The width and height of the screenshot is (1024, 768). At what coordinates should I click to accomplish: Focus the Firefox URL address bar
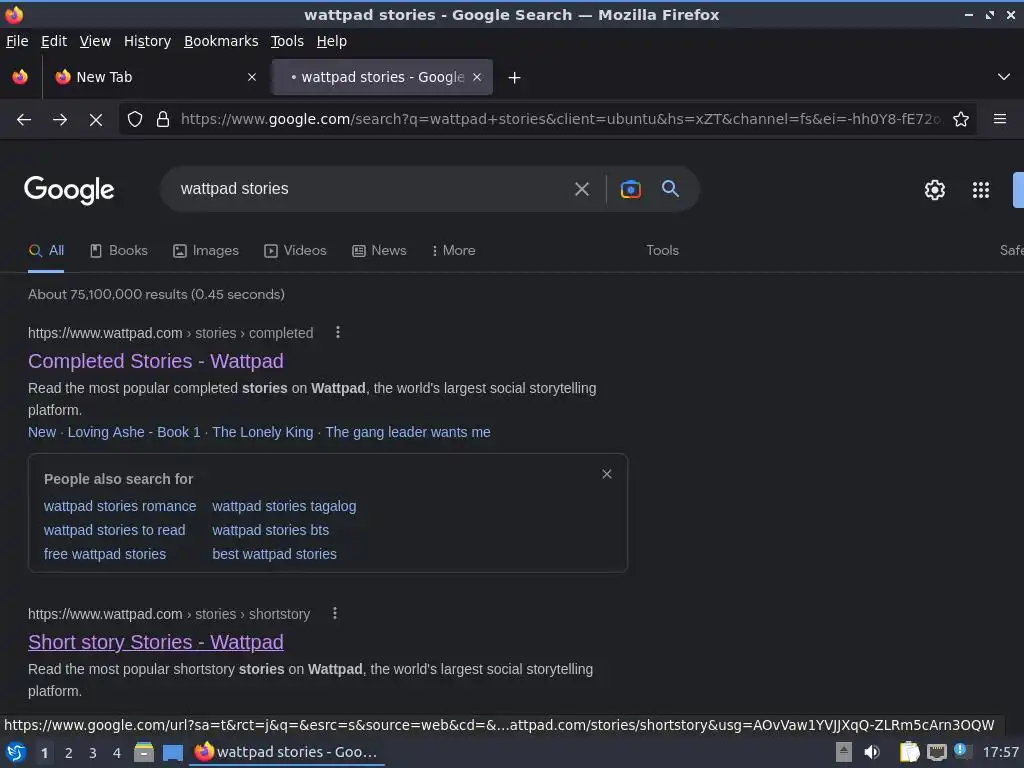560,120
